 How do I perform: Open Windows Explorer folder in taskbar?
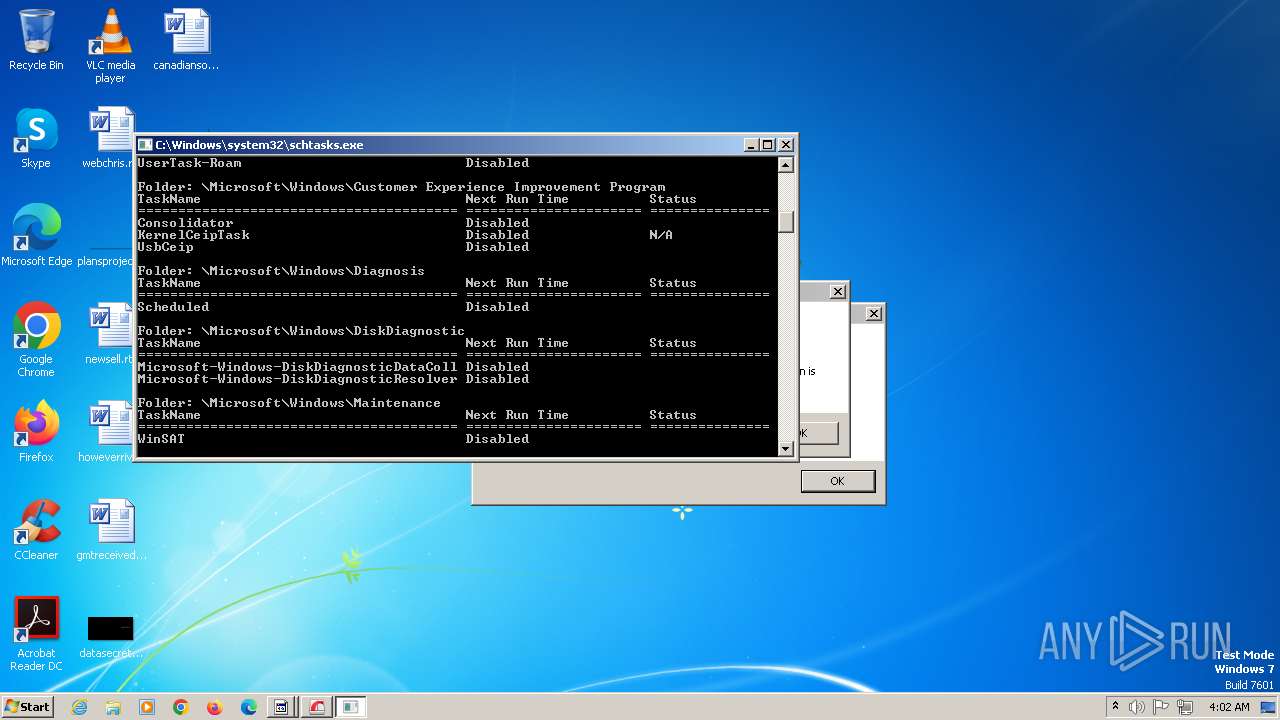(x=113, y=707)
